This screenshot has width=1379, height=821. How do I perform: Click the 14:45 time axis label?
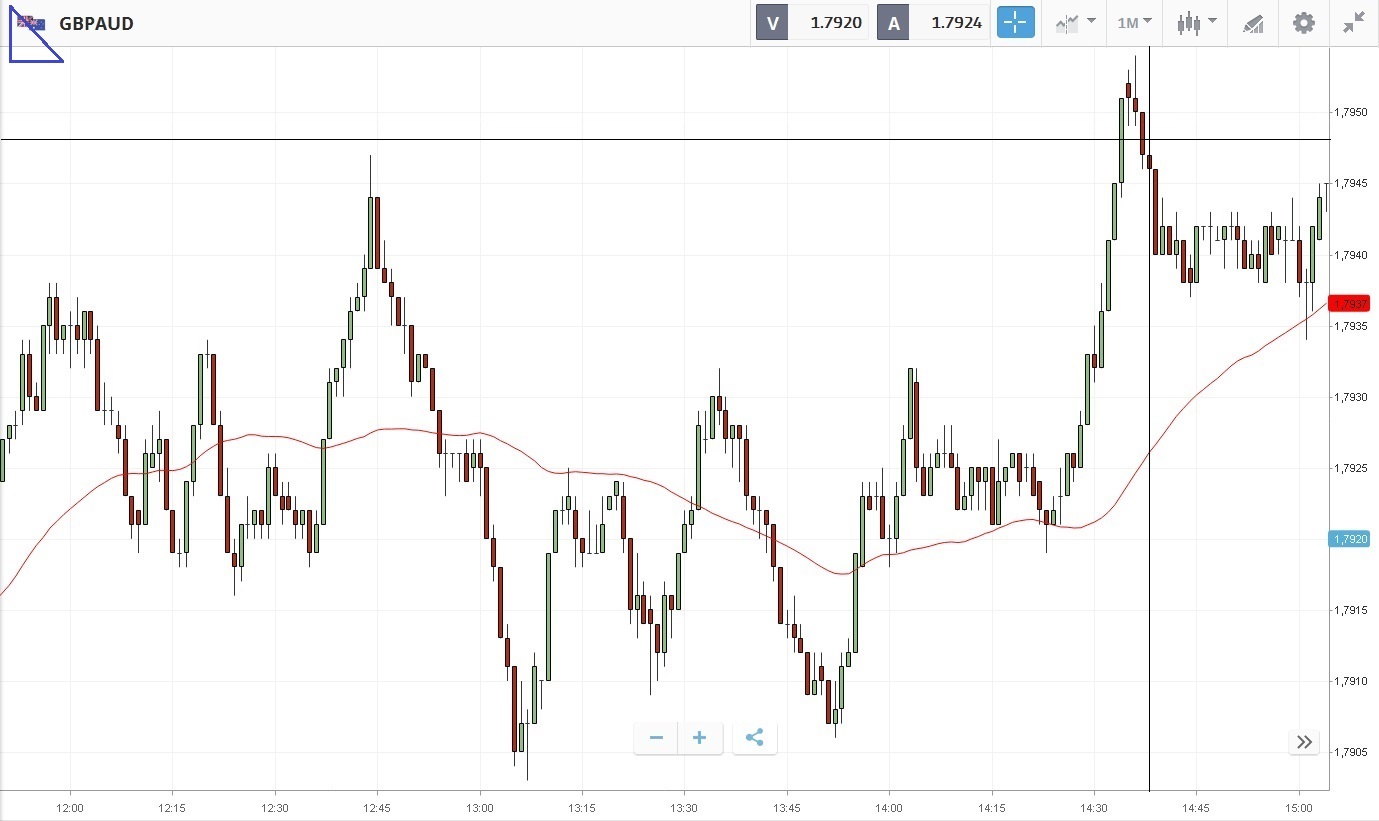[x=1196, y=807]
